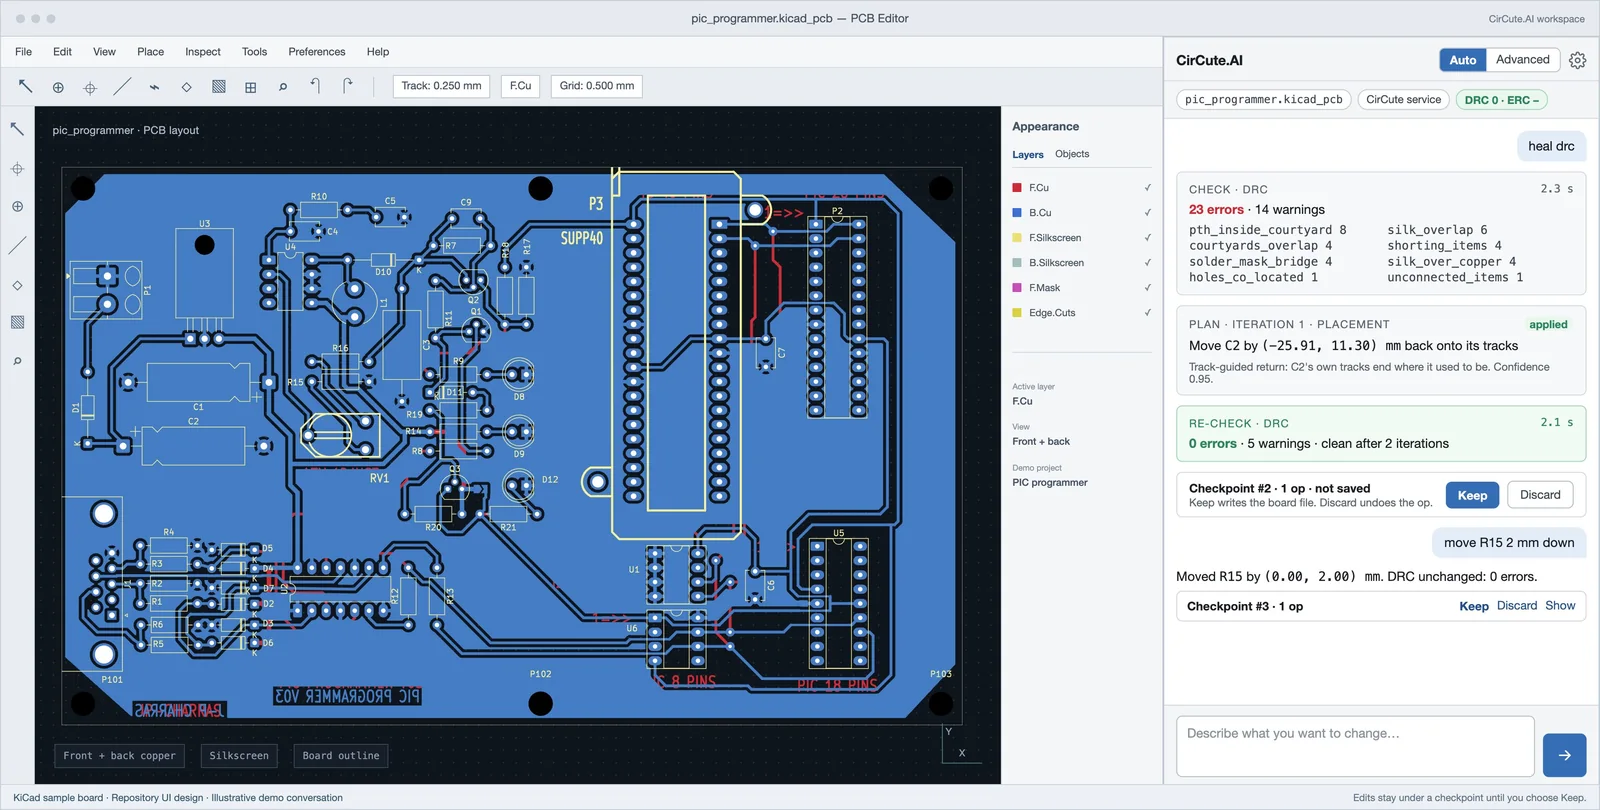Click the blue Keep button for Checkpoint #2

[x=1472, y=495]
